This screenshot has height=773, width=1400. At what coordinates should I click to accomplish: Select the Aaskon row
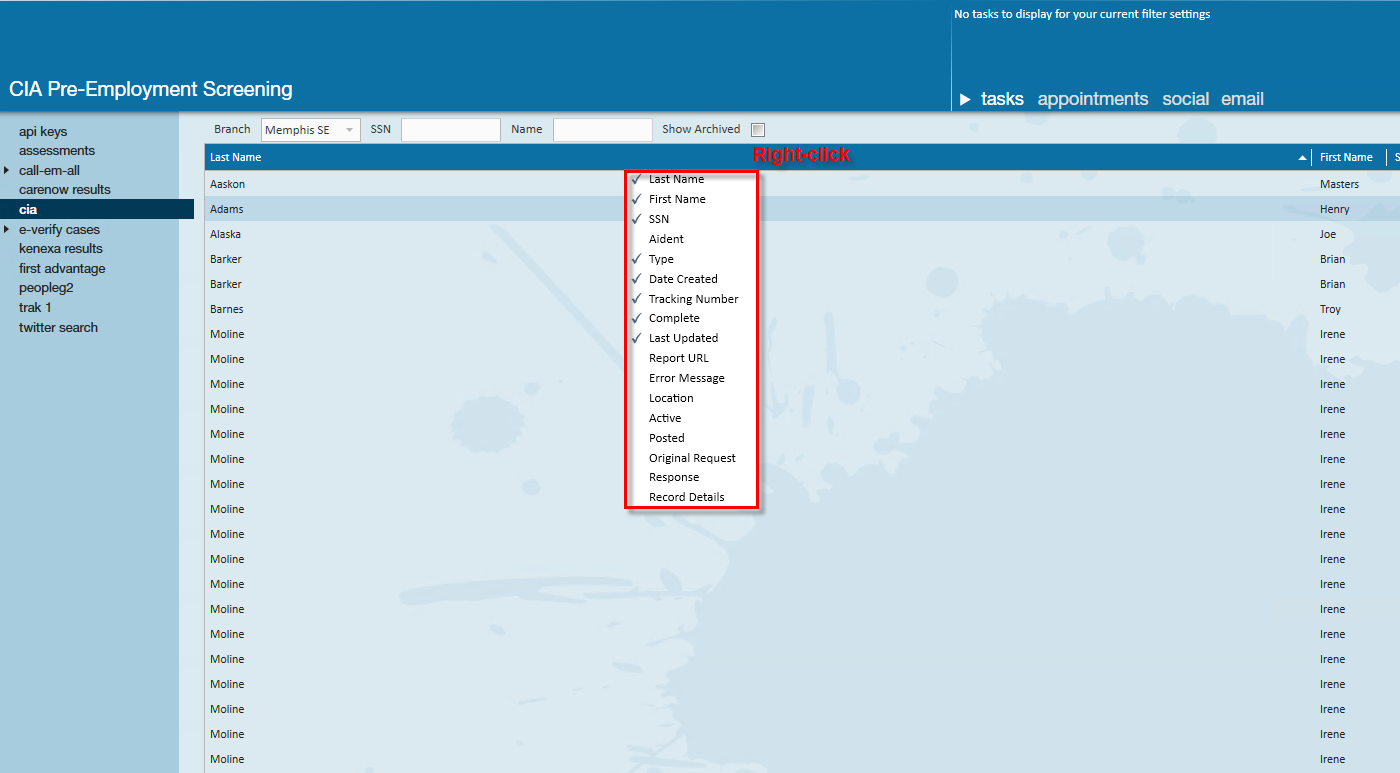(802, 184)
